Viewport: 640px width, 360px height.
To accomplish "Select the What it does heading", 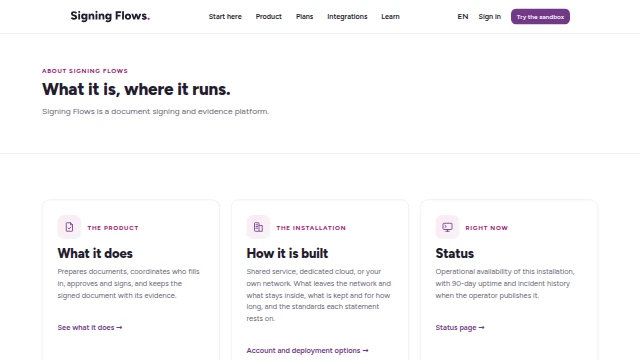I will coord(95,253).
